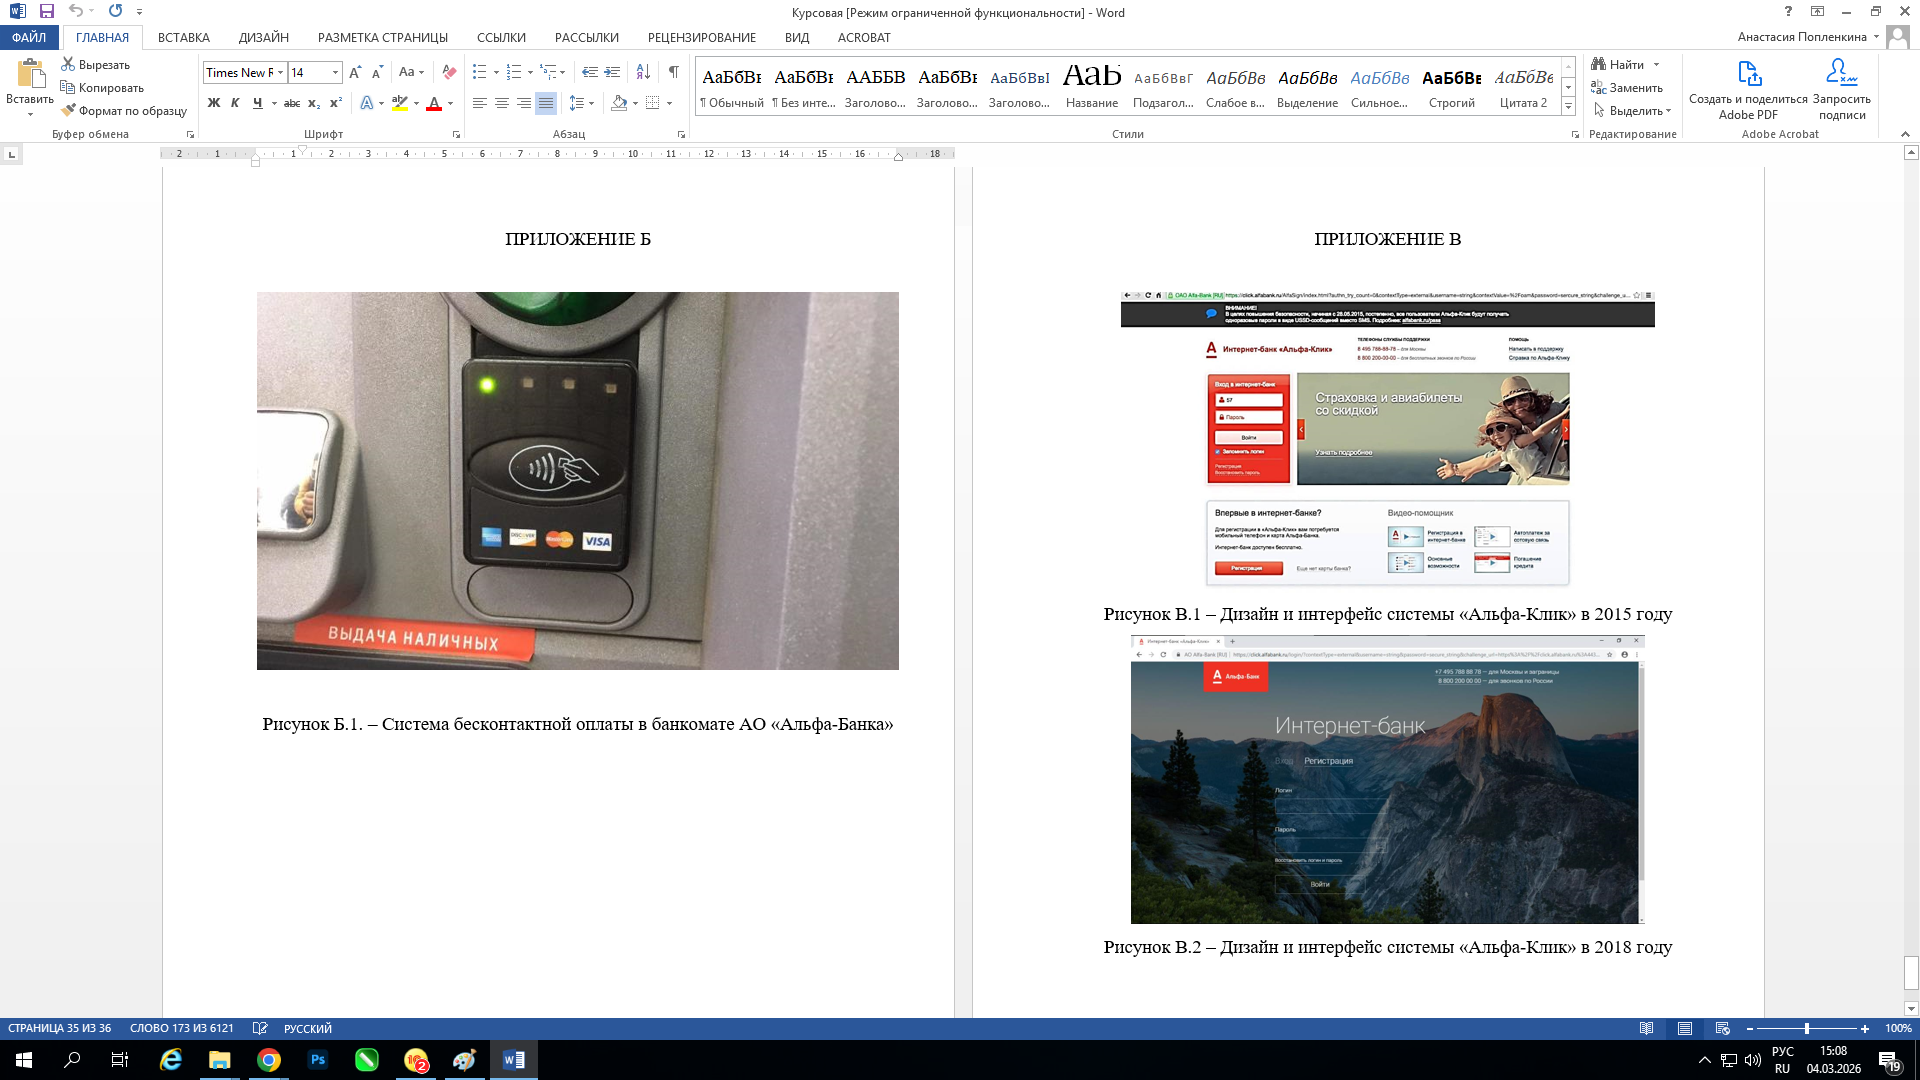The height and width of the screenshot is (1080, 1920).
Task: Click the Format Painter brush icon
Action: (x=68, y=111)
